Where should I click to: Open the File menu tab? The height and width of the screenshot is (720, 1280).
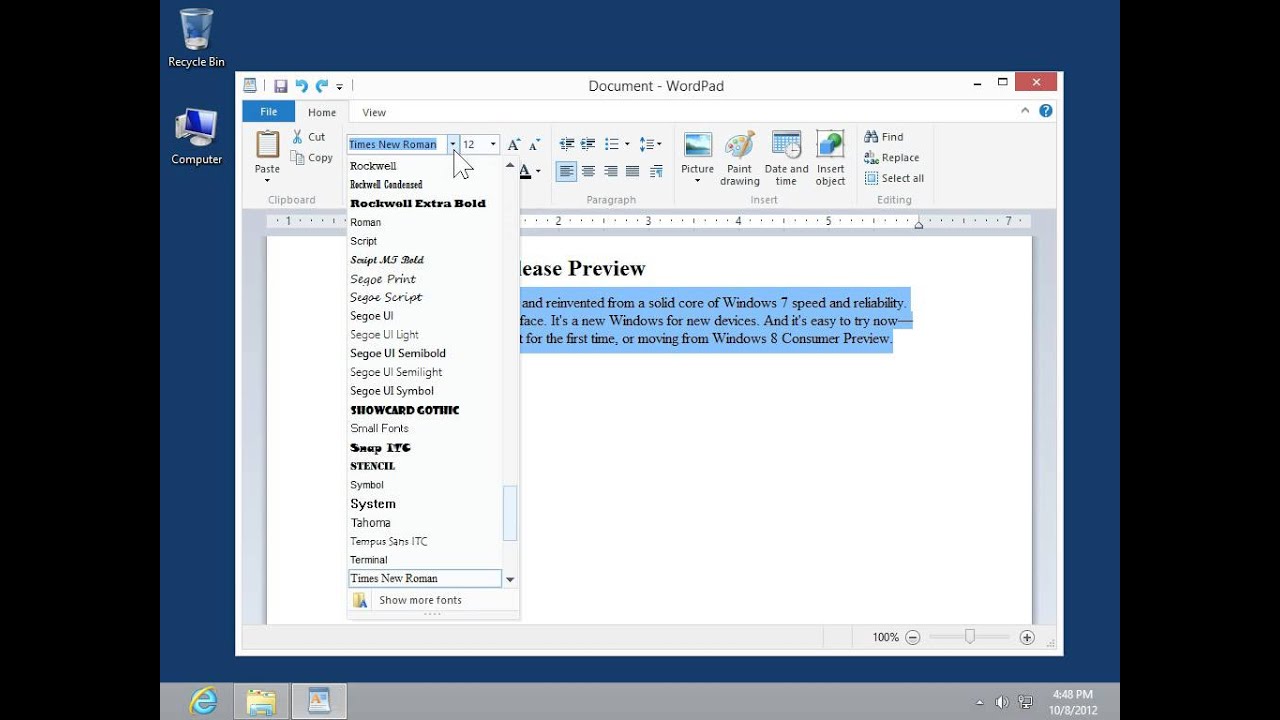tap(268, 112)
